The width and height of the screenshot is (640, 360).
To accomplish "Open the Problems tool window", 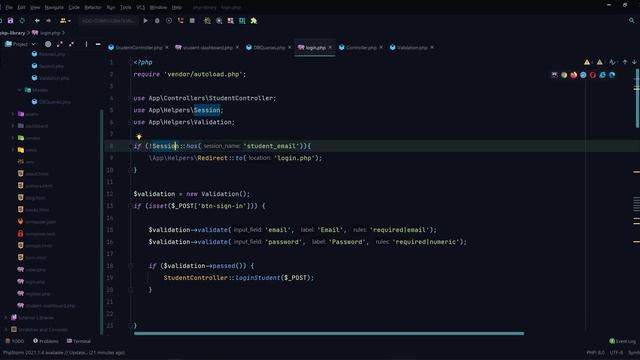I will point(46,341).
